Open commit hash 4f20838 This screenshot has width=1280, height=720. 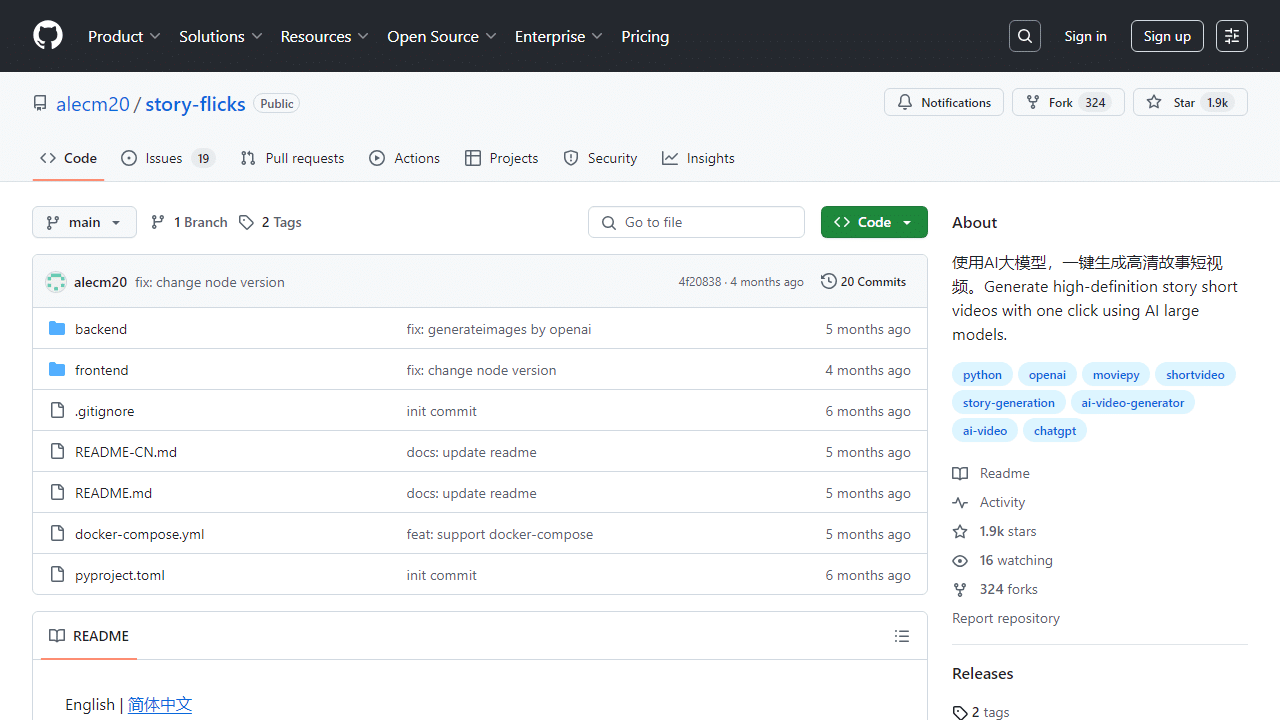coord(700,282)
